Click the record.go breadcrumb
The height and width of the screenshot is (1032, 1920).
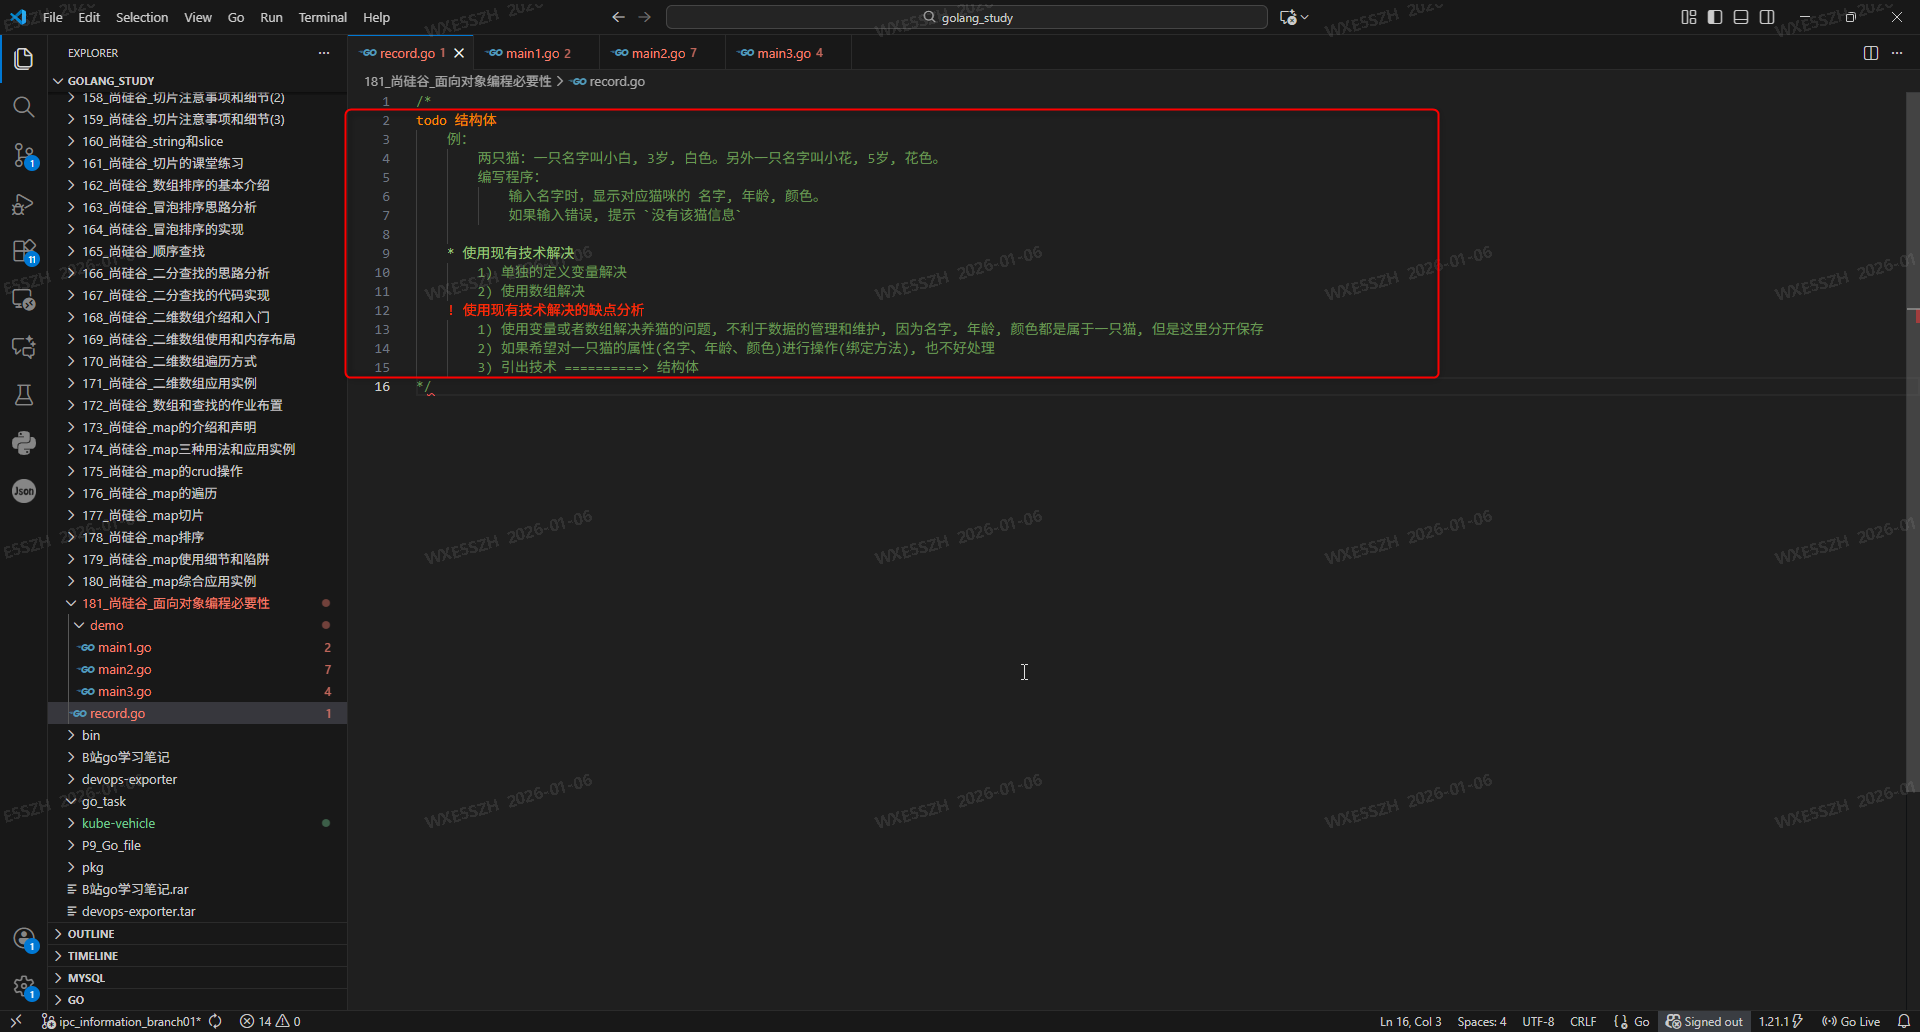[608, 81]
